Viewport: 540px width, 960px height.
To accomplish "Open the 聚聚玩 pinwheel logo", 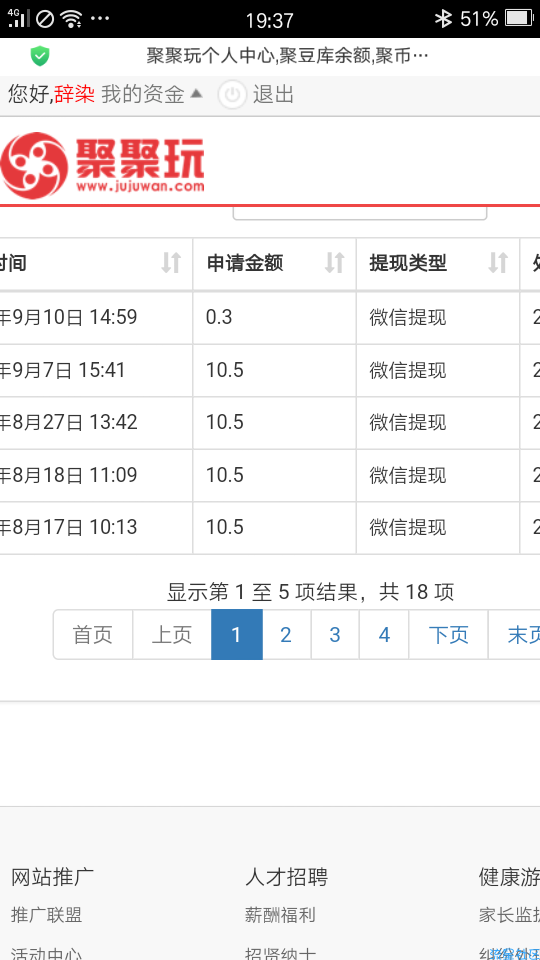I will [x=34, y=165].
